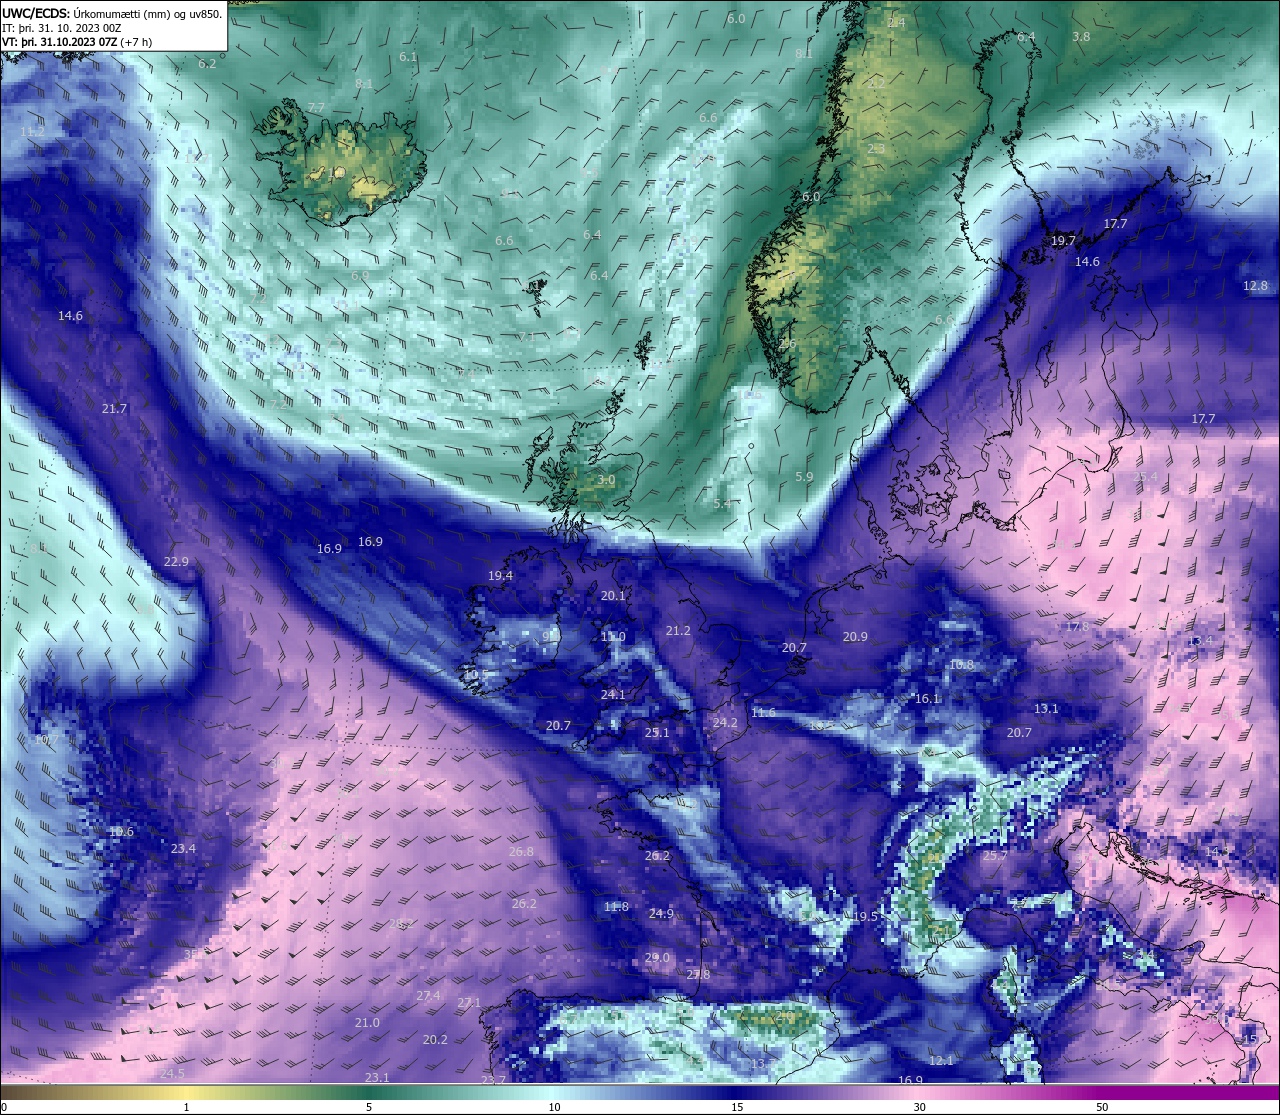
Task: Click the 10.8 value label
Action: pos(961,665)
